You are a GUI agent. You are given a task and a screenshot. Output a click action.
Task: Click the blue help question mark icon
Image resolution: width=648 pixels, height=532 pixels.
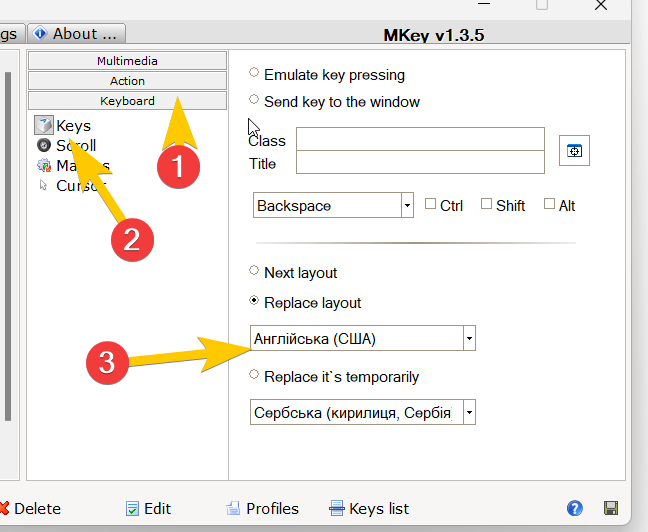574,508
